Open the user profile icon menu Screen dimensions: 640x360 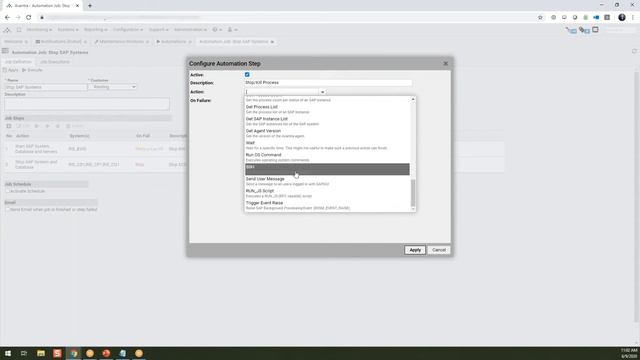pyautogui.click(x=232, y=30)
